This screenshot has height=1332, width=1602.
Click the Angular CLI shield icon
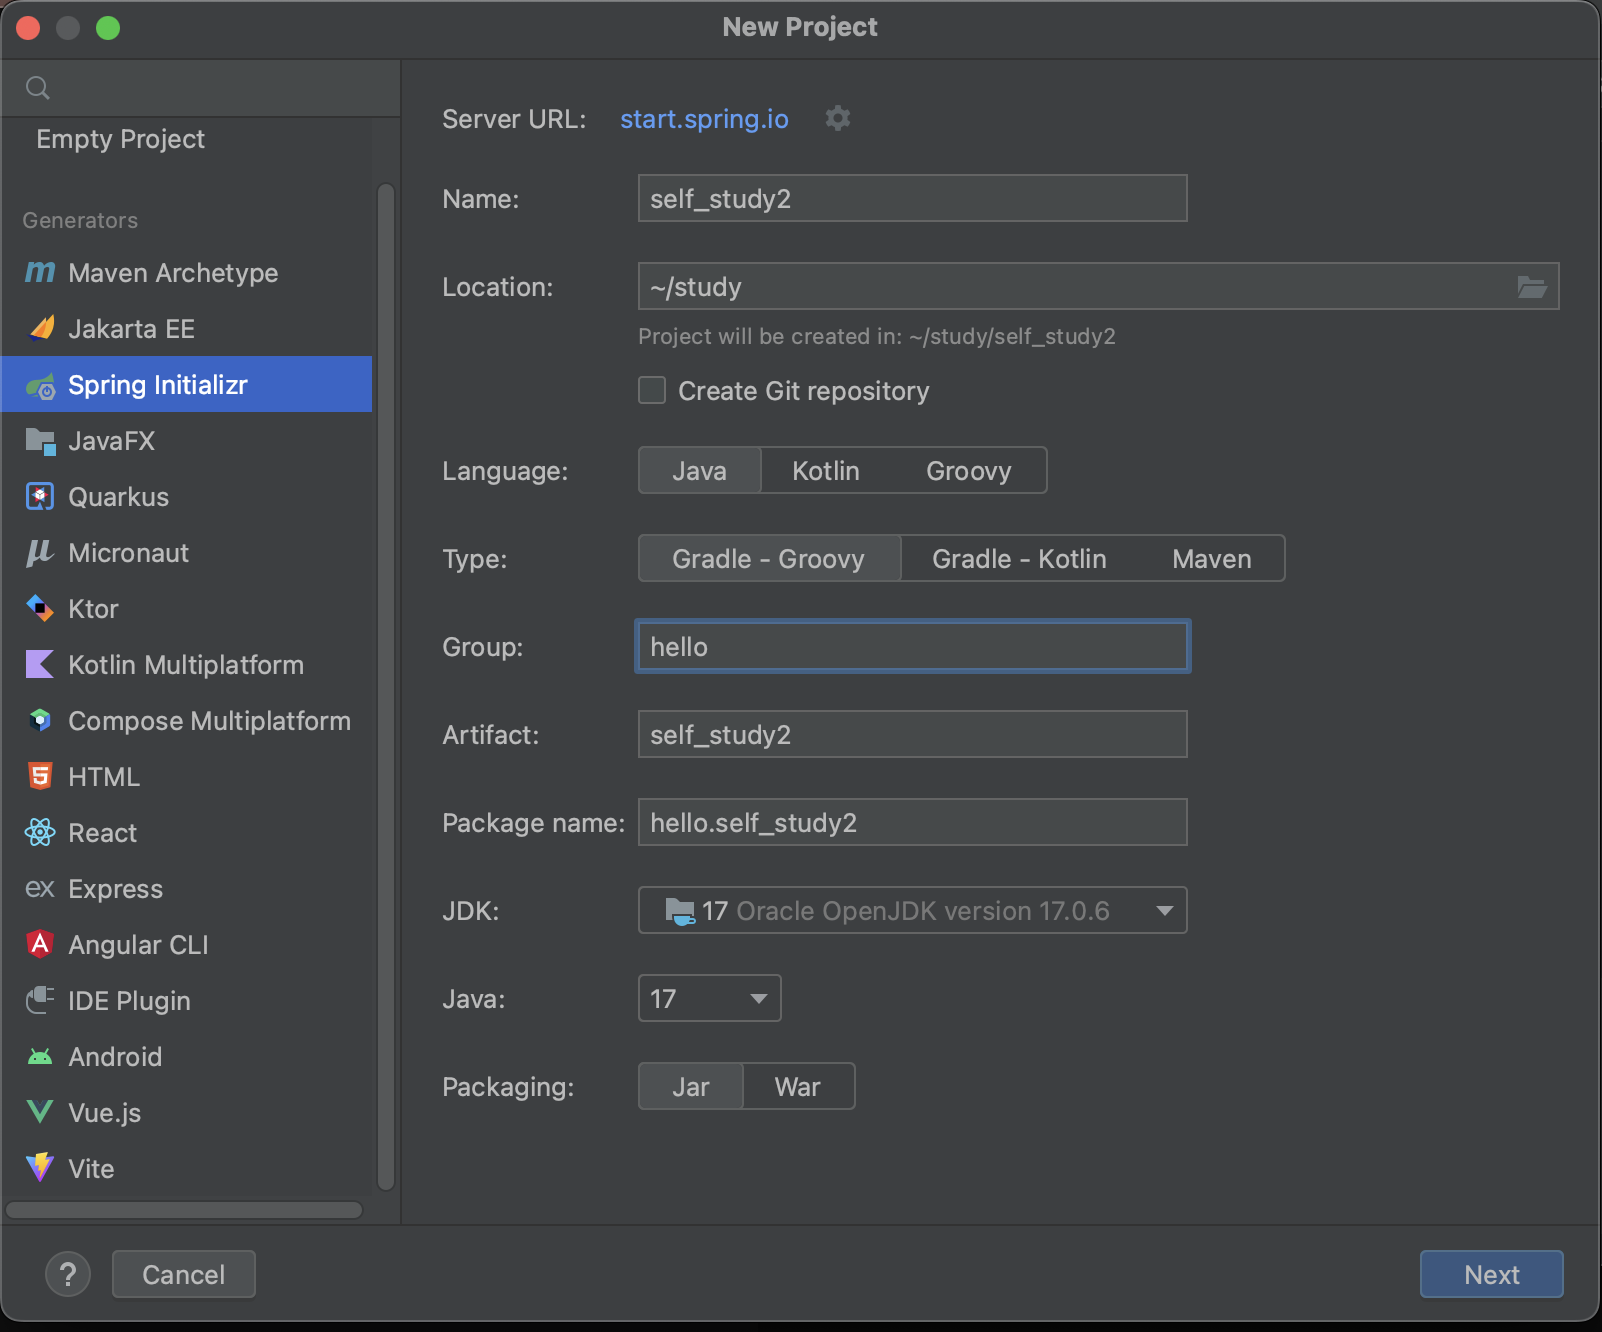[40, 944]
